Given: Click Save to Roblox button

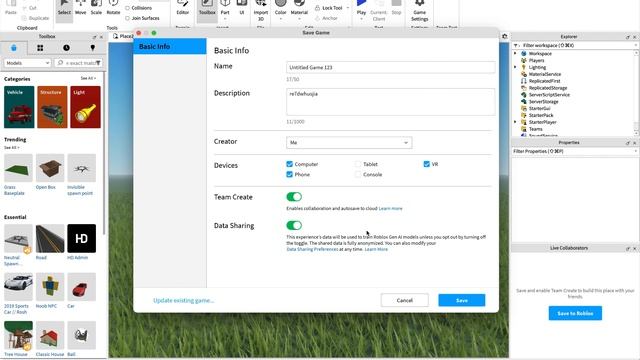Looking at the screenshot, I should pos(575,313).
